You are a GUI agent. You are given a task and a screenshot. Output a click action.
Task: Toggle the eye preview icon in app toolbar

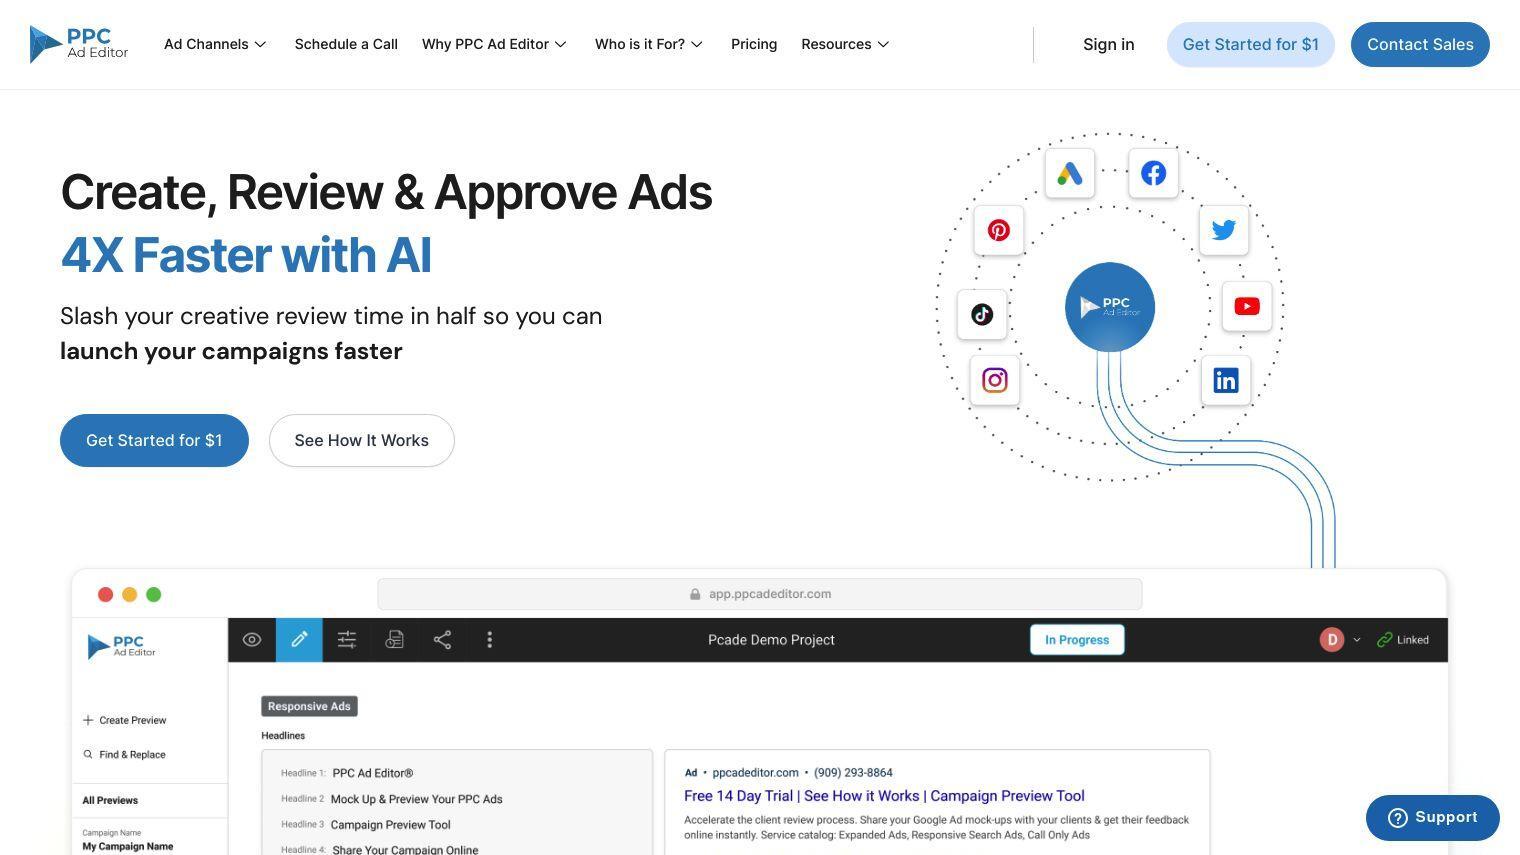252,640
